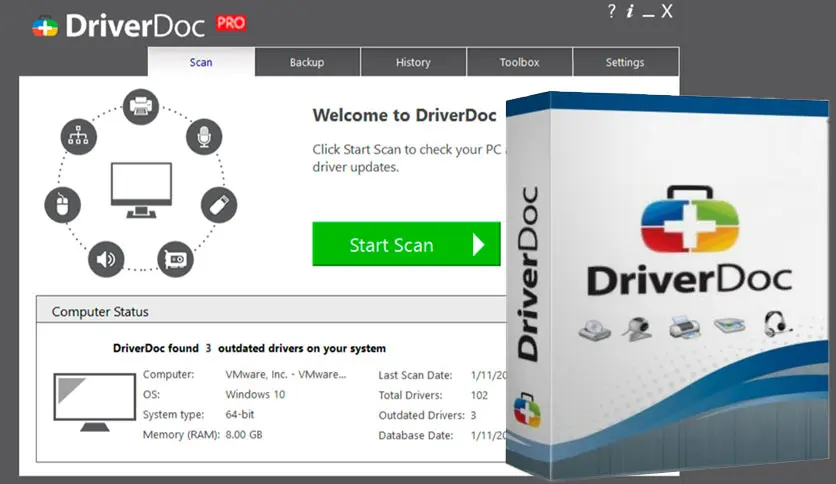Open the info 'i' icon in title bar
This screenshot has height=484, width=836.
pyautogui.click(x=630, y=12)
